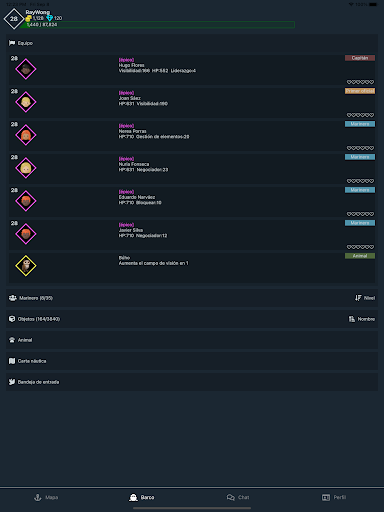Tap the gold coins icon
This screenshot has width=384, height=512.
click(29, 18)
